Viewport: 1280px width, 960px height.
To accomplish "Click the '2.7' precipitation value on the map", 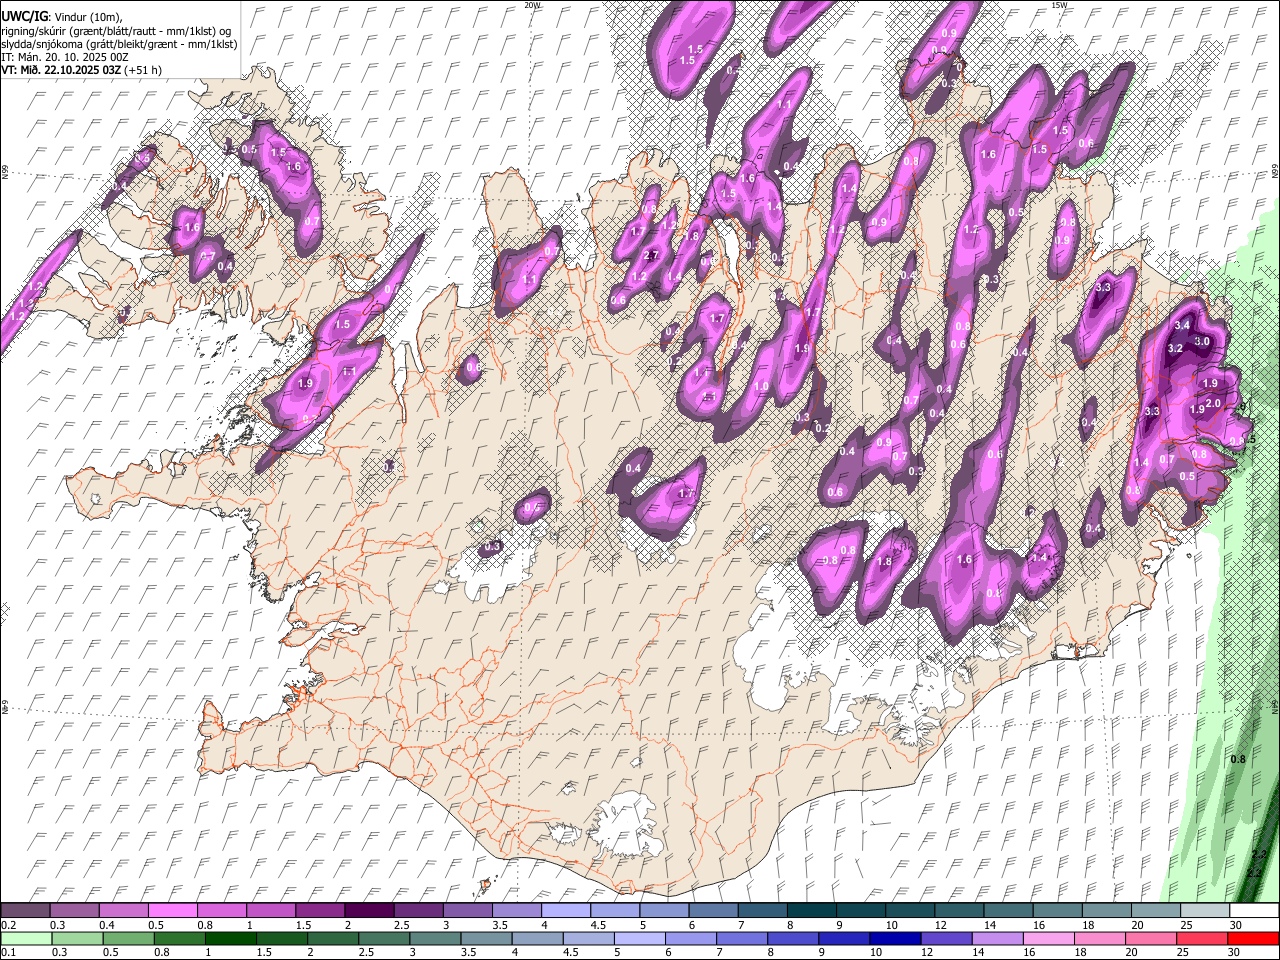I will [x=651, y=256].
